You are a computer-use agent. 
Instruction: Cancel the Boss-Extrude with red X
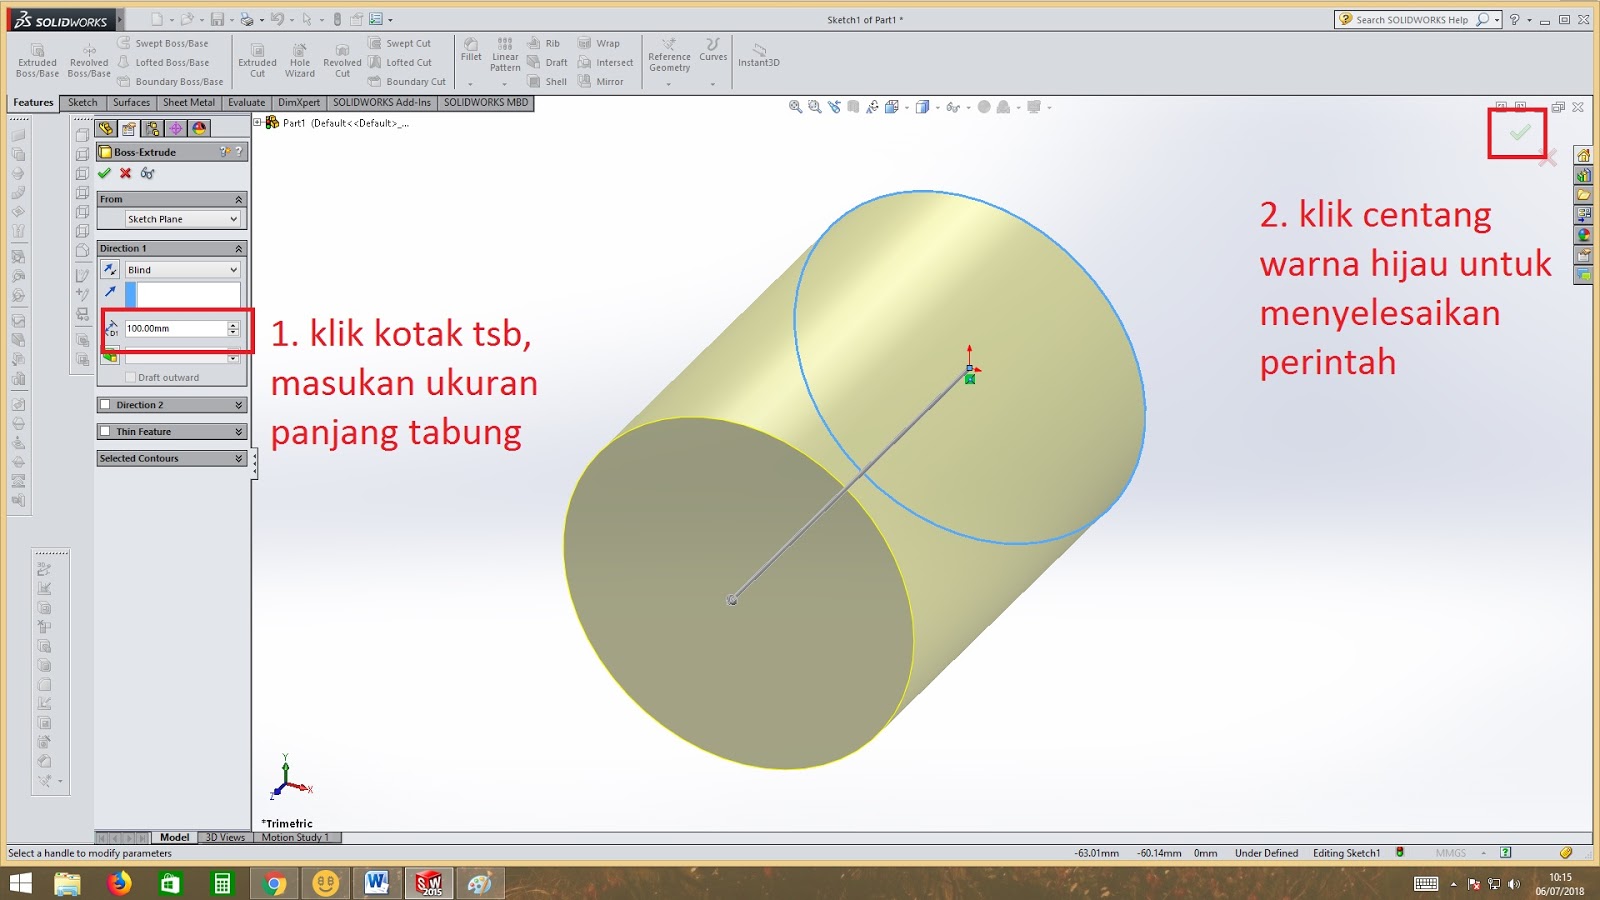click(x=124, y=172)
